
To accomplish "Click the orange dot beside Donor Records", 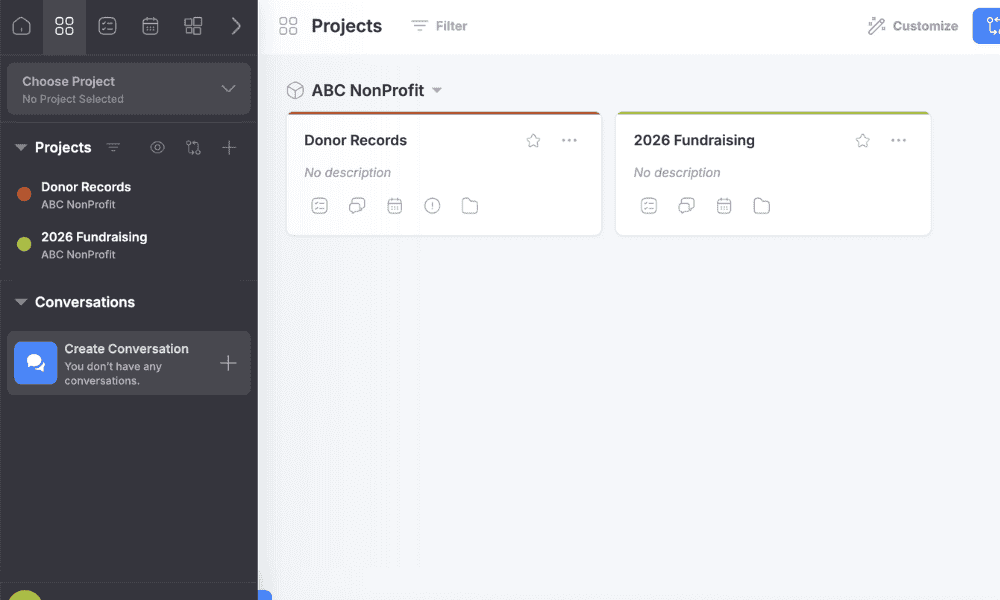I will (x=24, y=194).
